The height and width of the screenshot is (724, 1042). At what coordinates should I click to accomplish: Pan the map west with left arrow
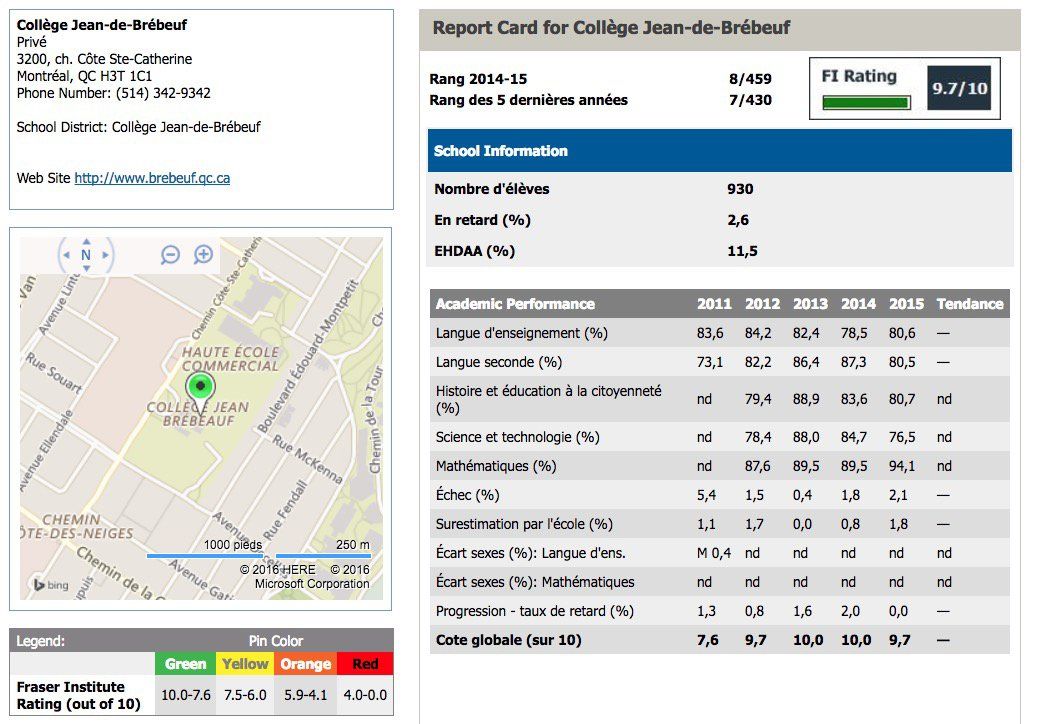[67, 255]
